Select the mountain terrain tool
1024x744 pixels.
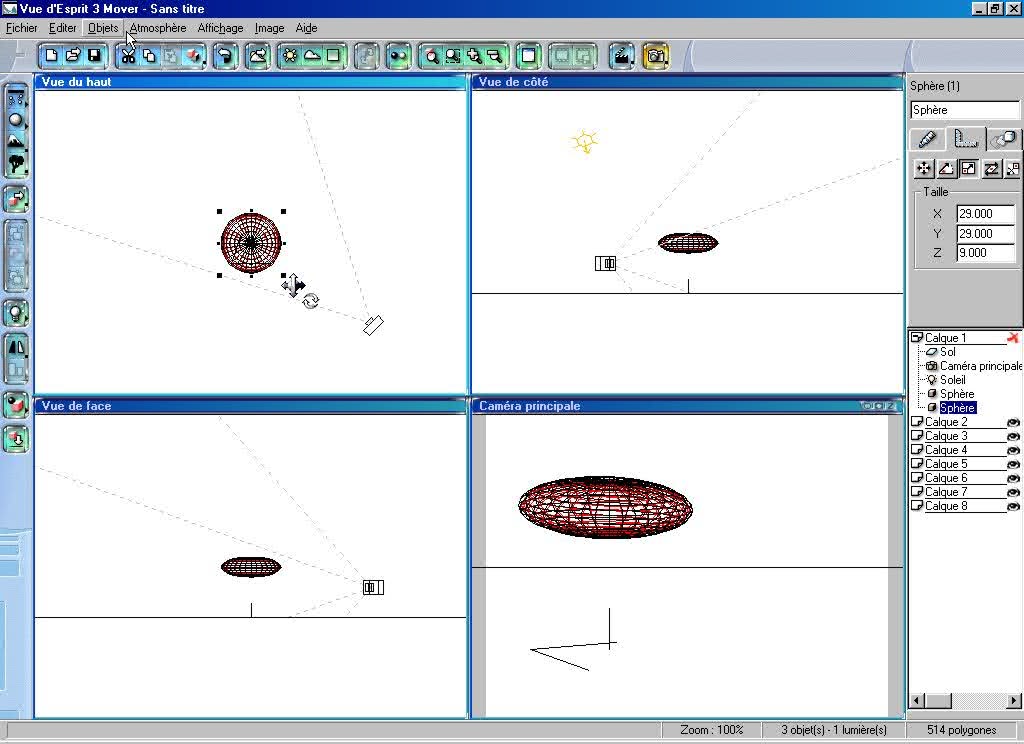tap(16, 142)
